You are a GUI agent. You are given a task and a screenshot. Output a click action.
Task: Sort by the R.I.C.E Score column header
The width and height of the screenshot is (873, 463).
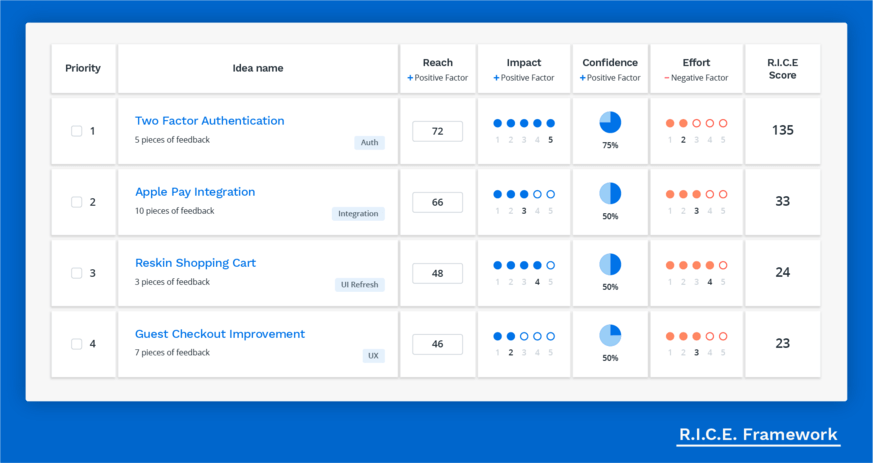[782, 69]
